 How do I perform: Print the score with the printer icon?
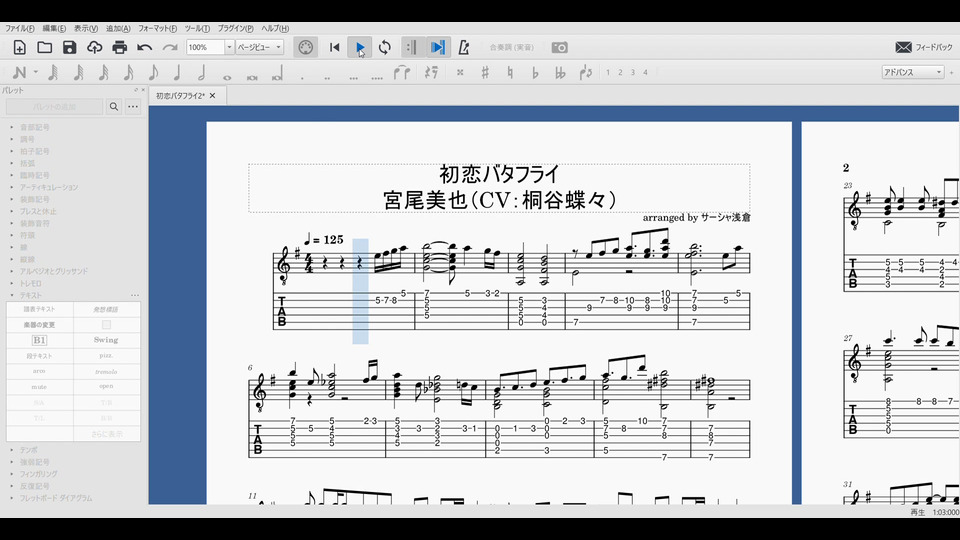pos(119,47)
